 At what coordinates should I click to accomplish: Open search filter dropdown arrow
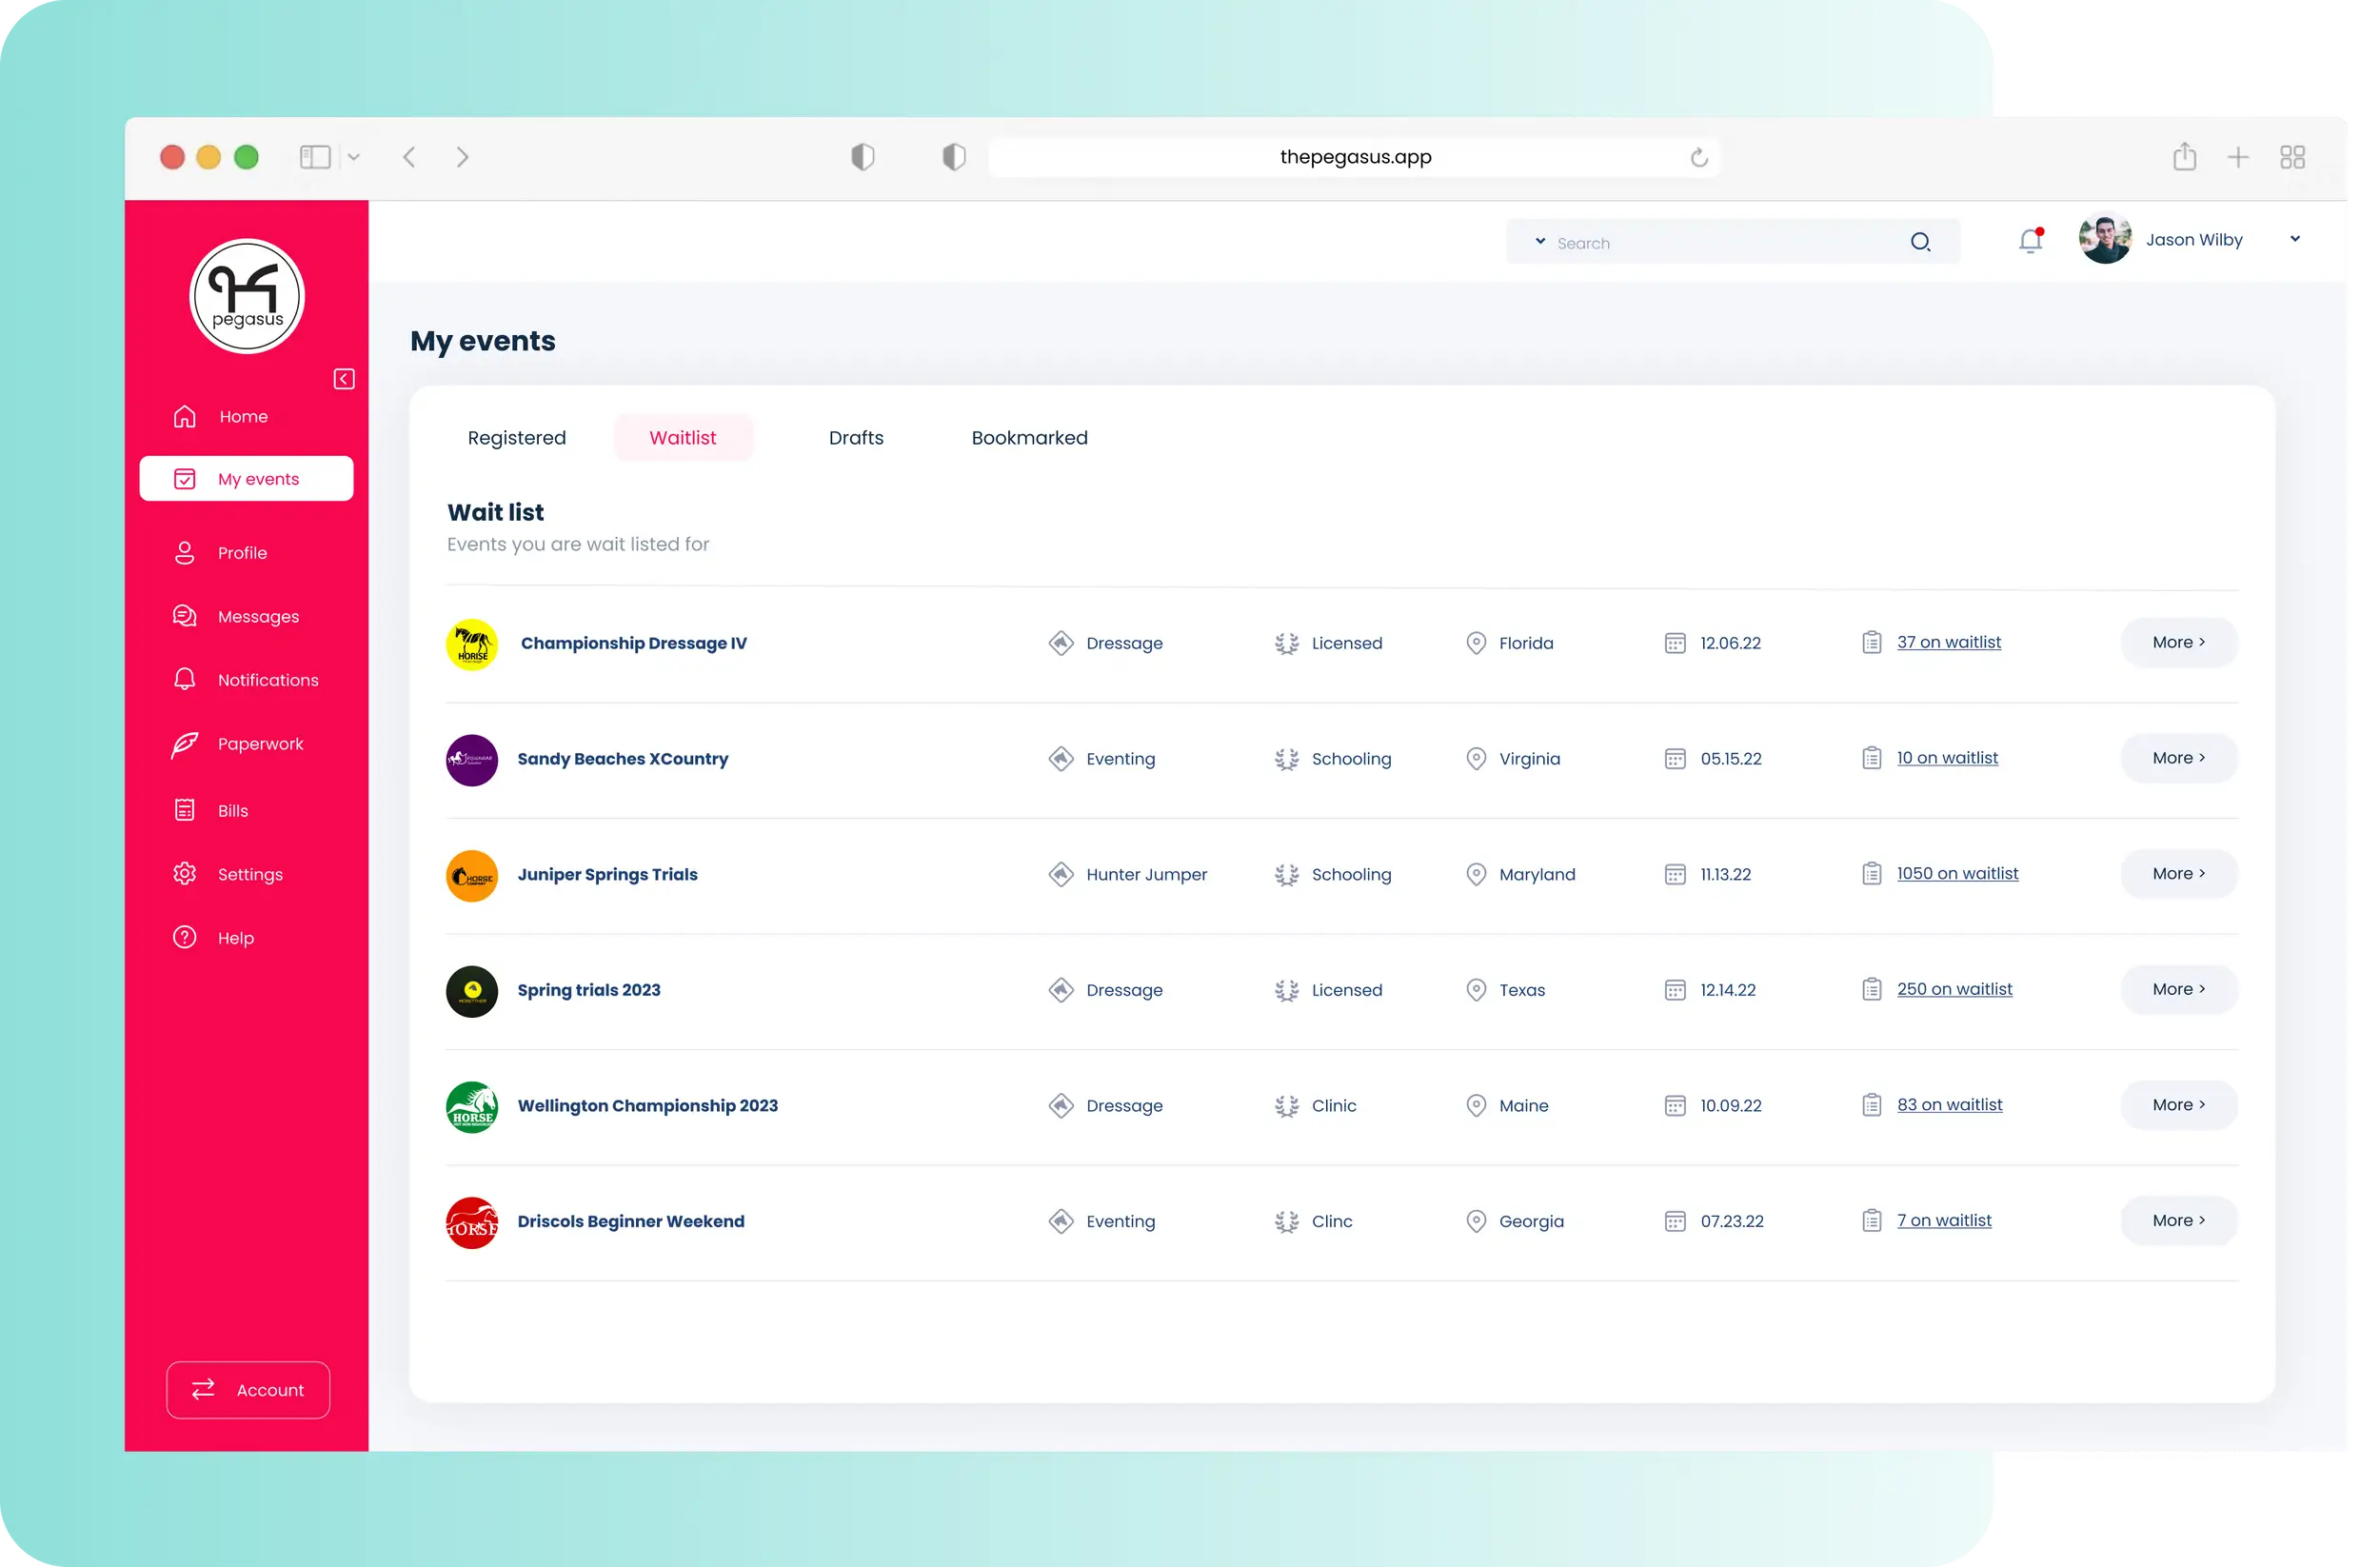pos(1540,242)
